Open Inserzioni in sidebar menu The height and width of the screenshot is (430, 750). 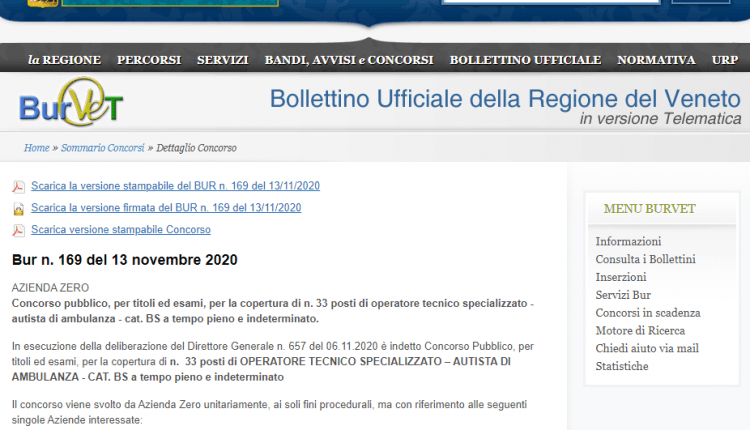pyautogui.click(x=621, y=277)
